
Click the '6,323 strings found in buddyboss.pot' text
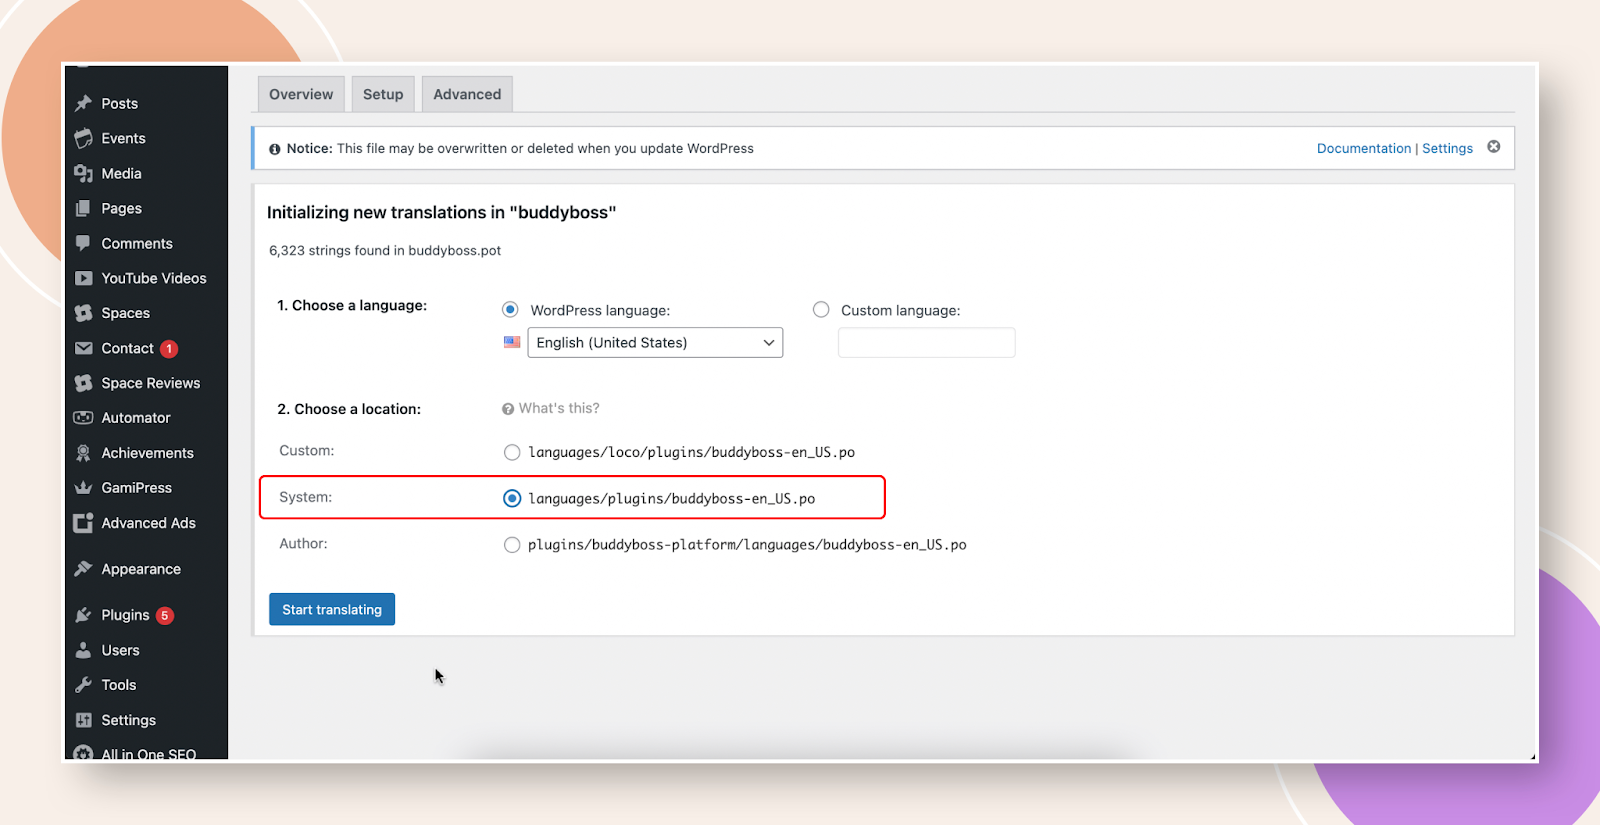[385, 251]
